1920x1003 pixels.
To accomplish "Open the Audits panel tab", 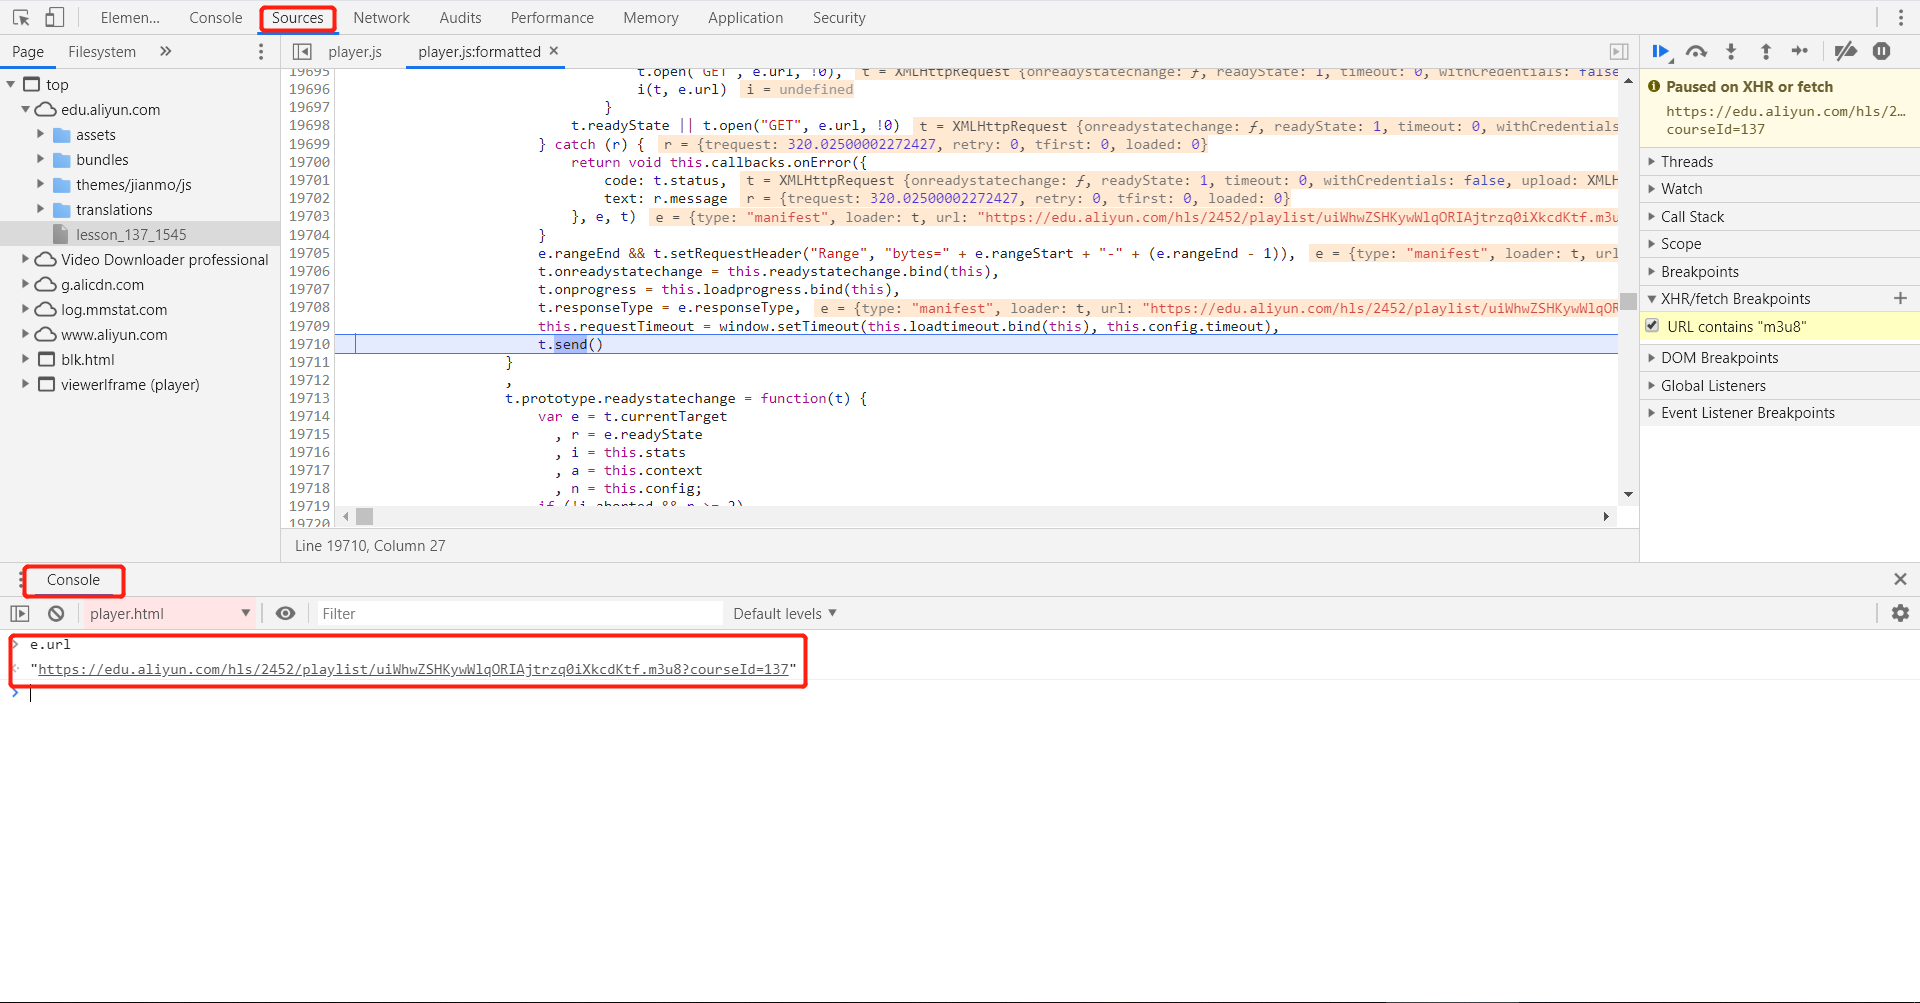I will click(x=460, y=18).
